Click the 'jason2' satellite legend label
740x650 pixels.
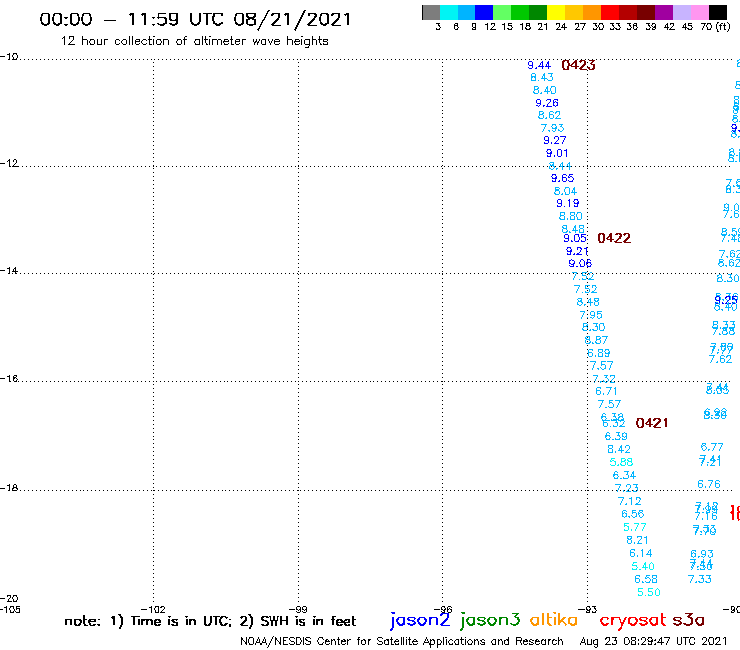[x=420, y=620]
